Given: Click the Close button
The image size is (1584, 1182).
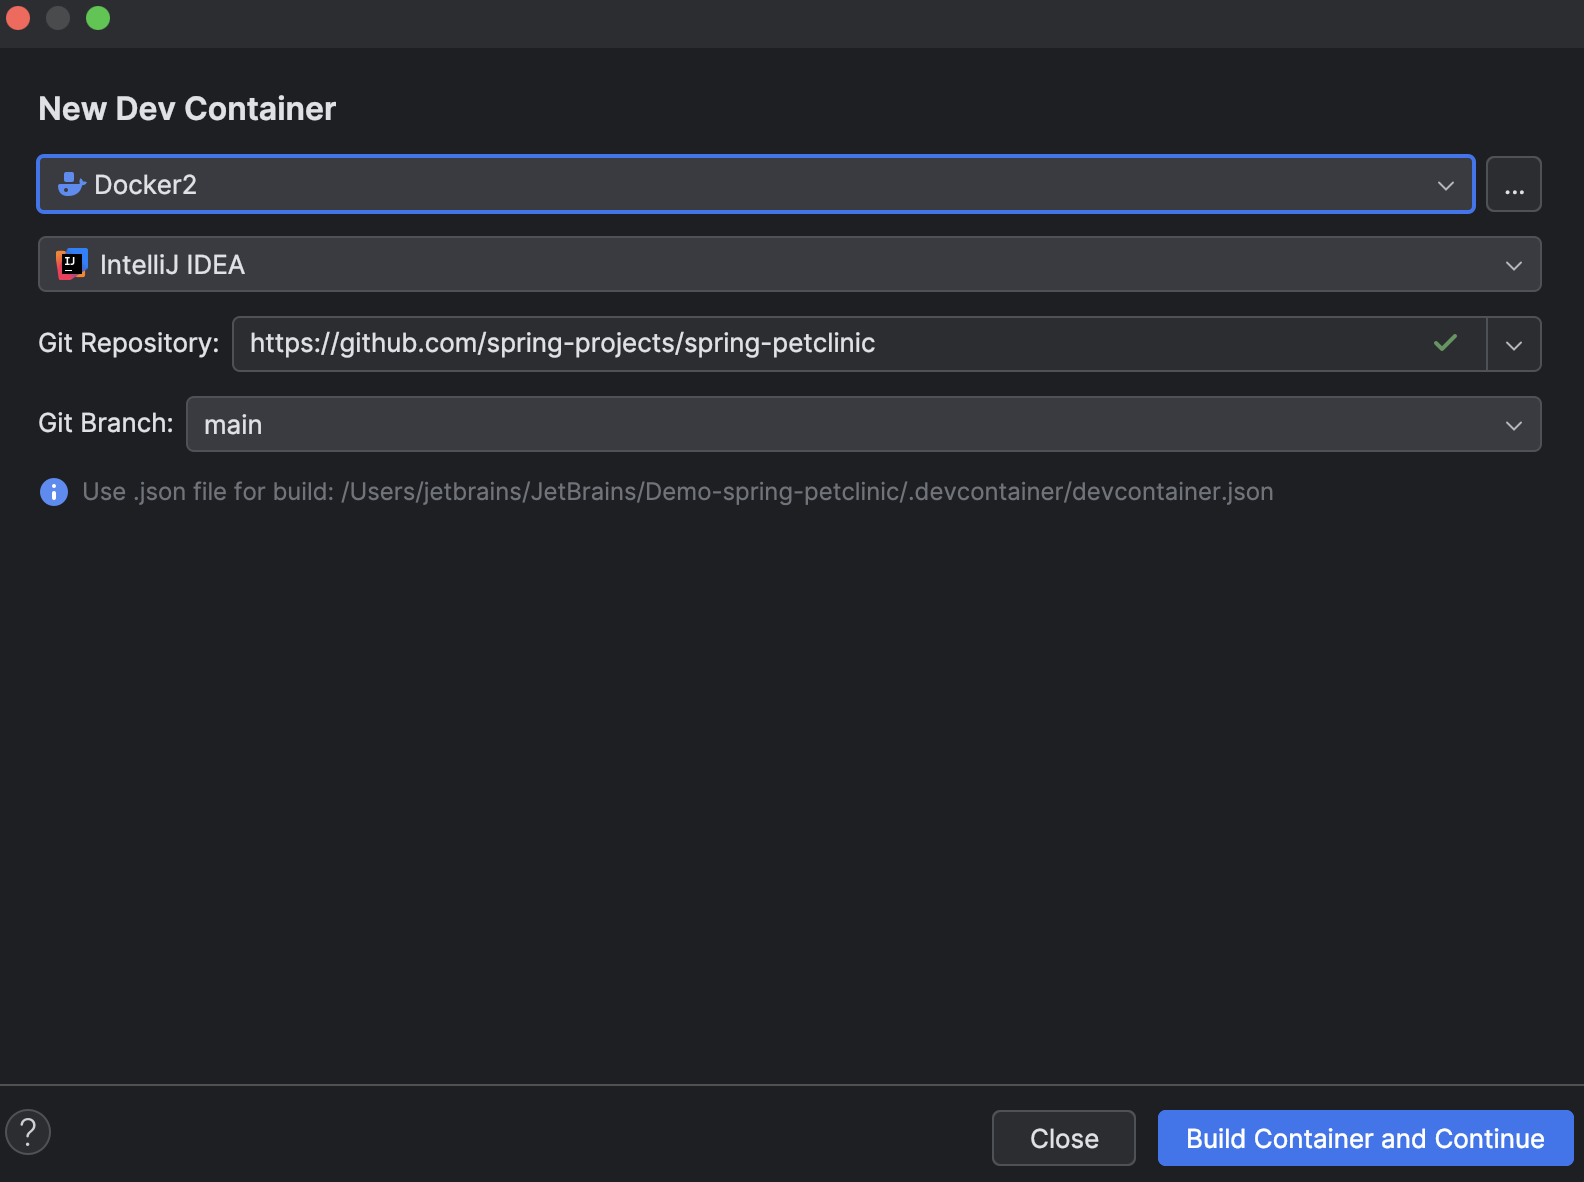Looking at the screenshot, I should pyautogui.click(x=1063, y=1138).
